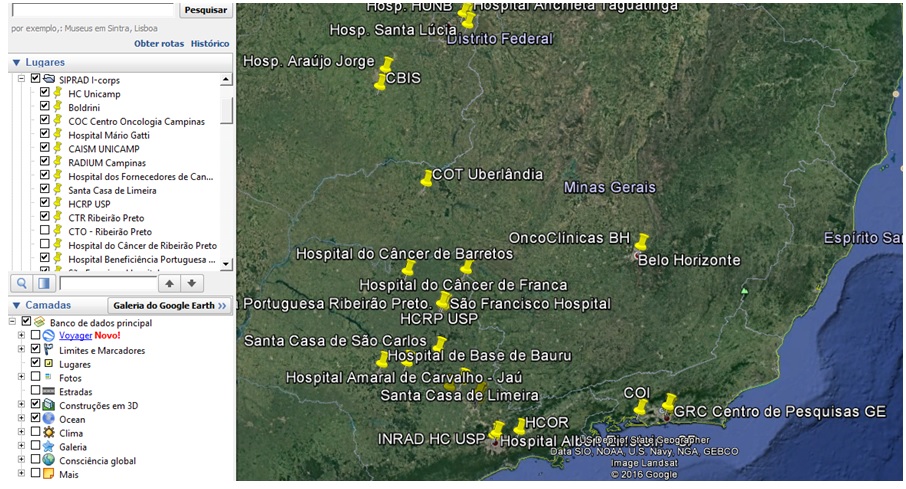Click the Estradas road icon
Image resolution: width=906 pixels, height=489 pixels.
point(49,391)
